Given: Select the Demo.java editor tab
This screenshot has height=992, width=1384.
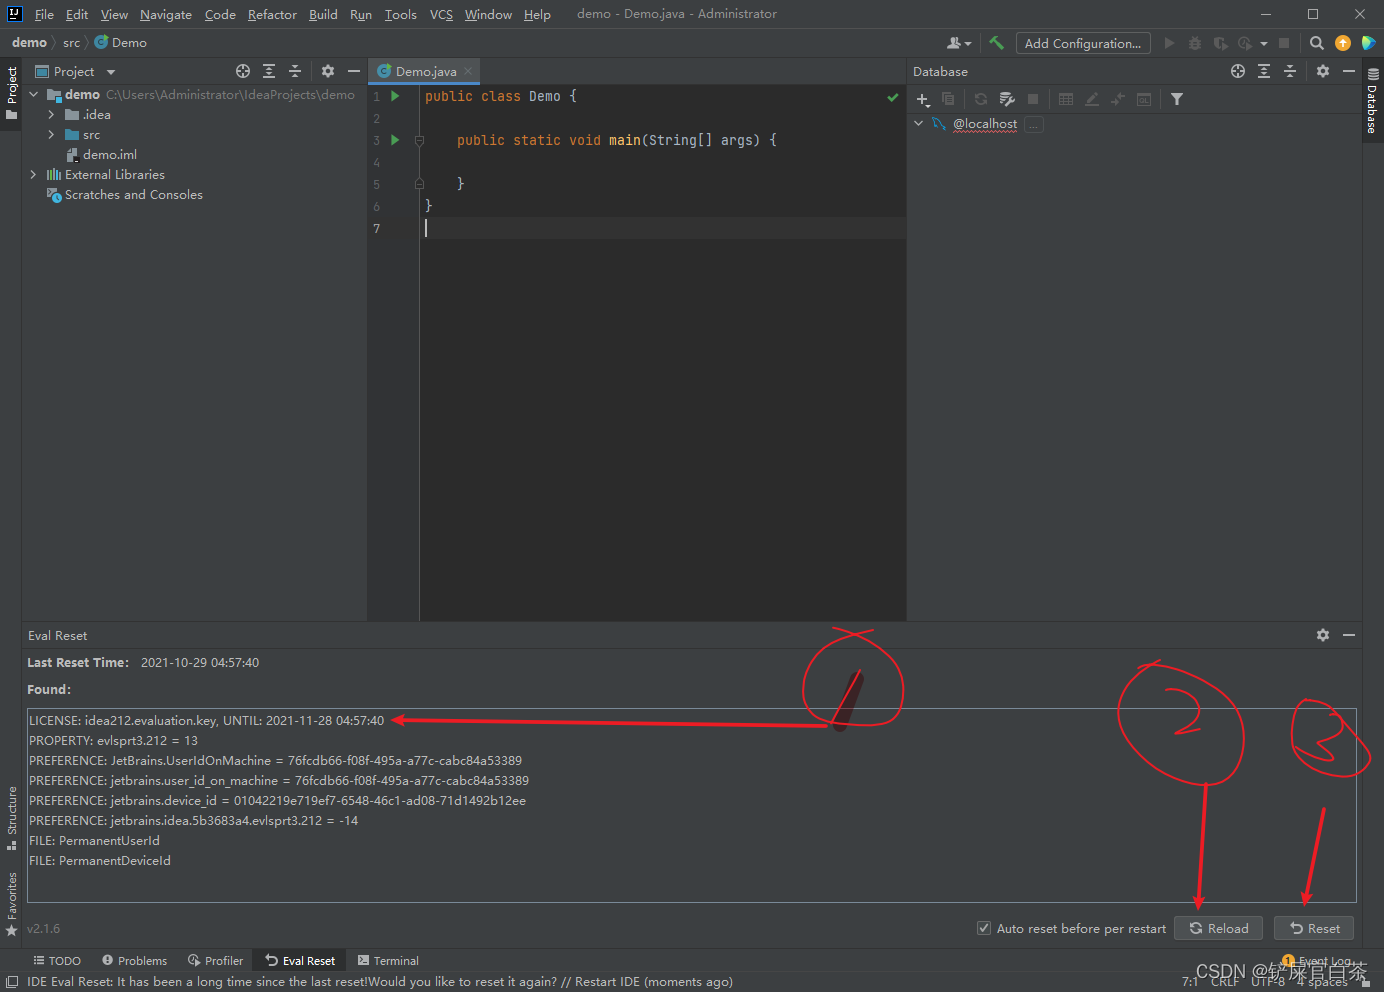Looking at the screenshot, I should click(426, 71).
